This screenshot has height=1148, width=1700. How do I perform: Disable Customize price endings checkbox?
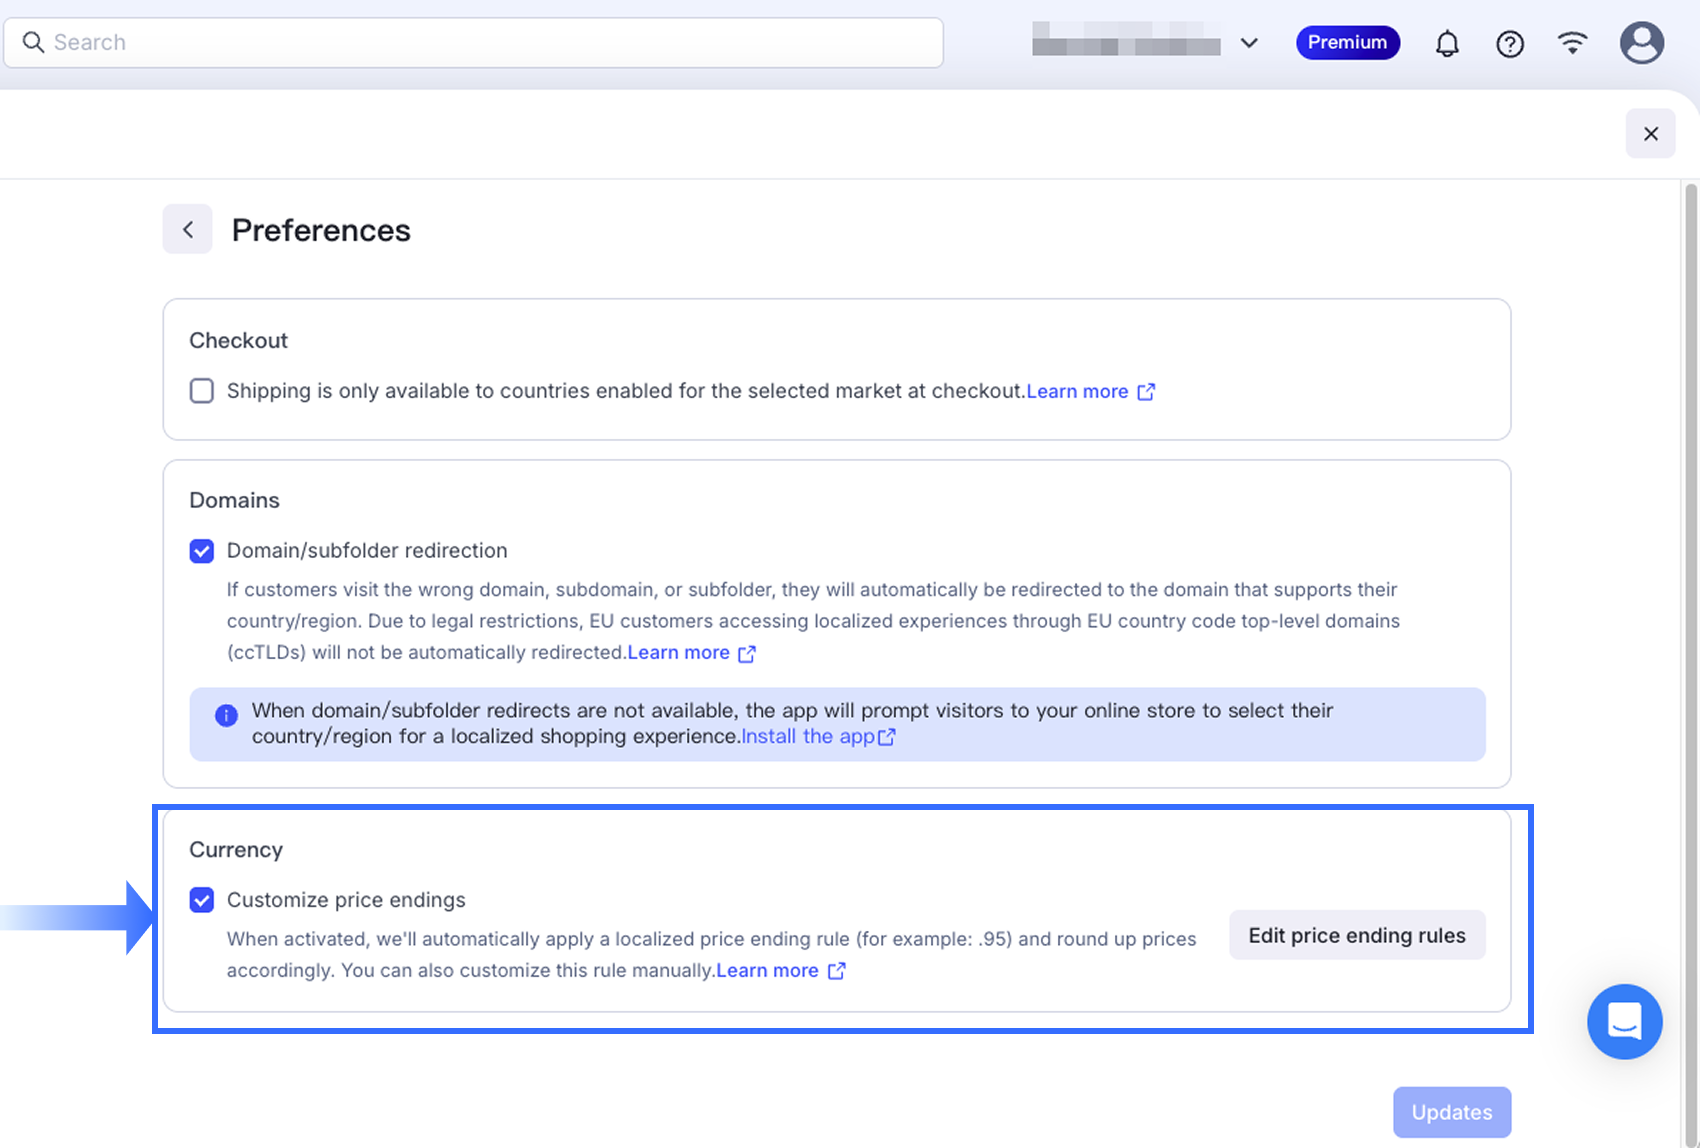point(202,900)
